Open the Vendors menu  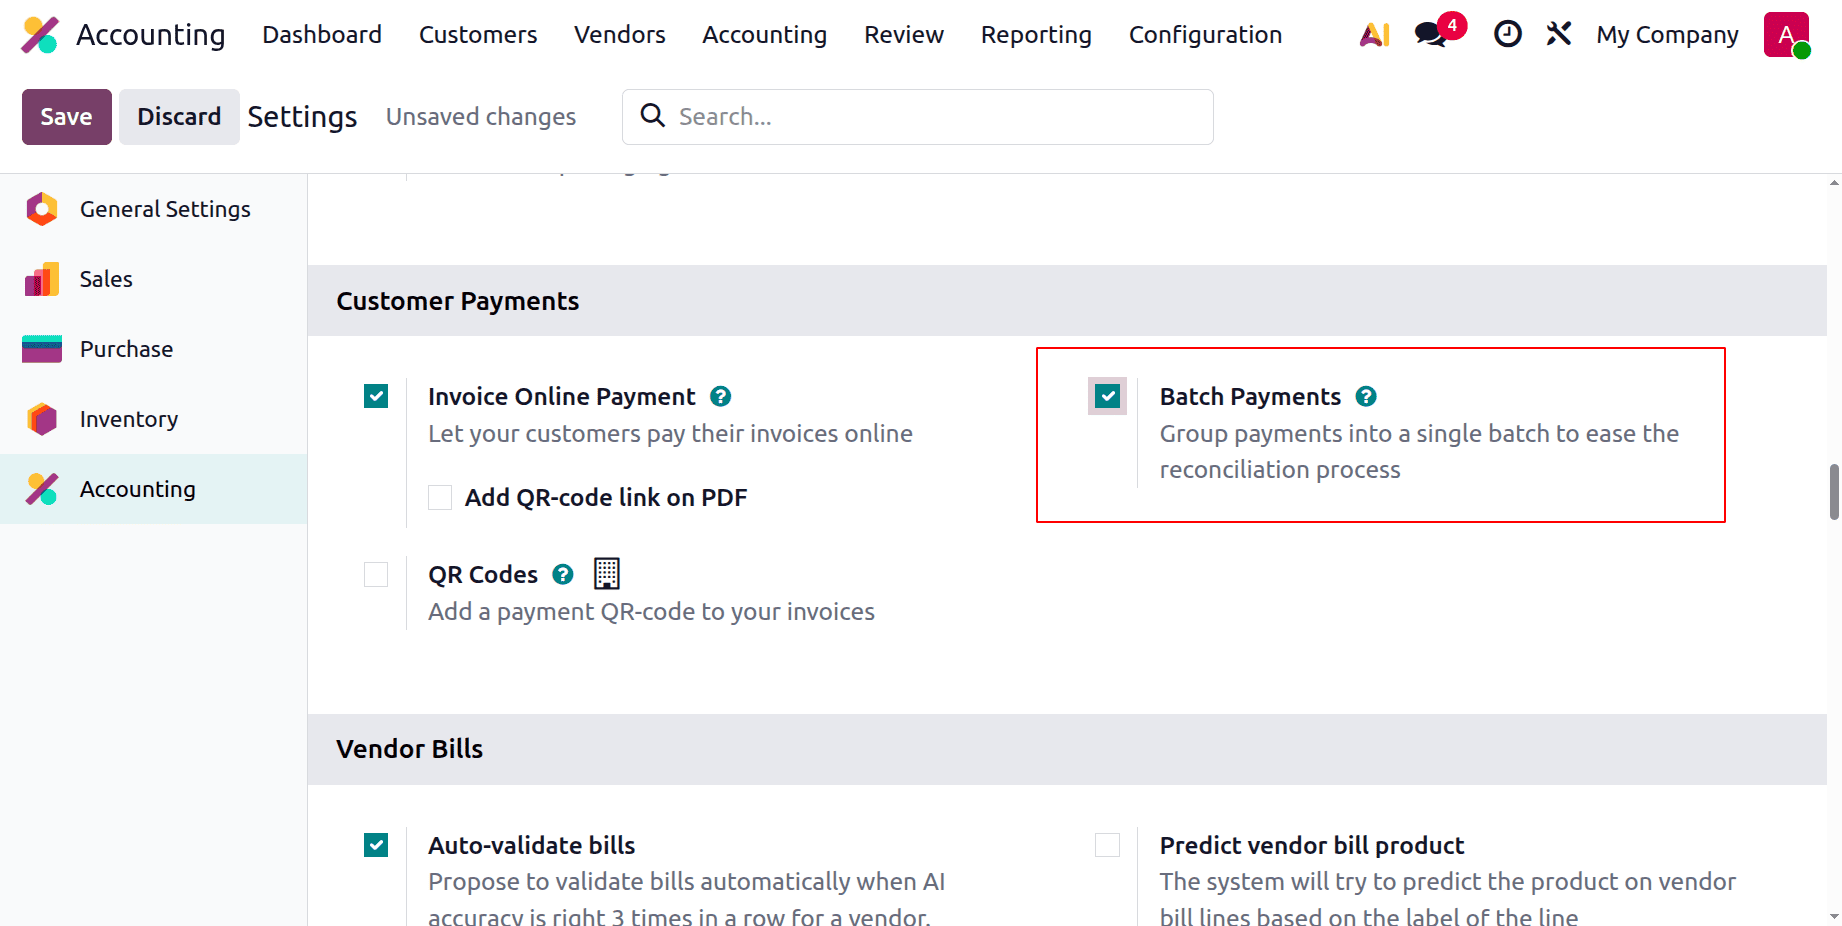(x=620, y=35)
